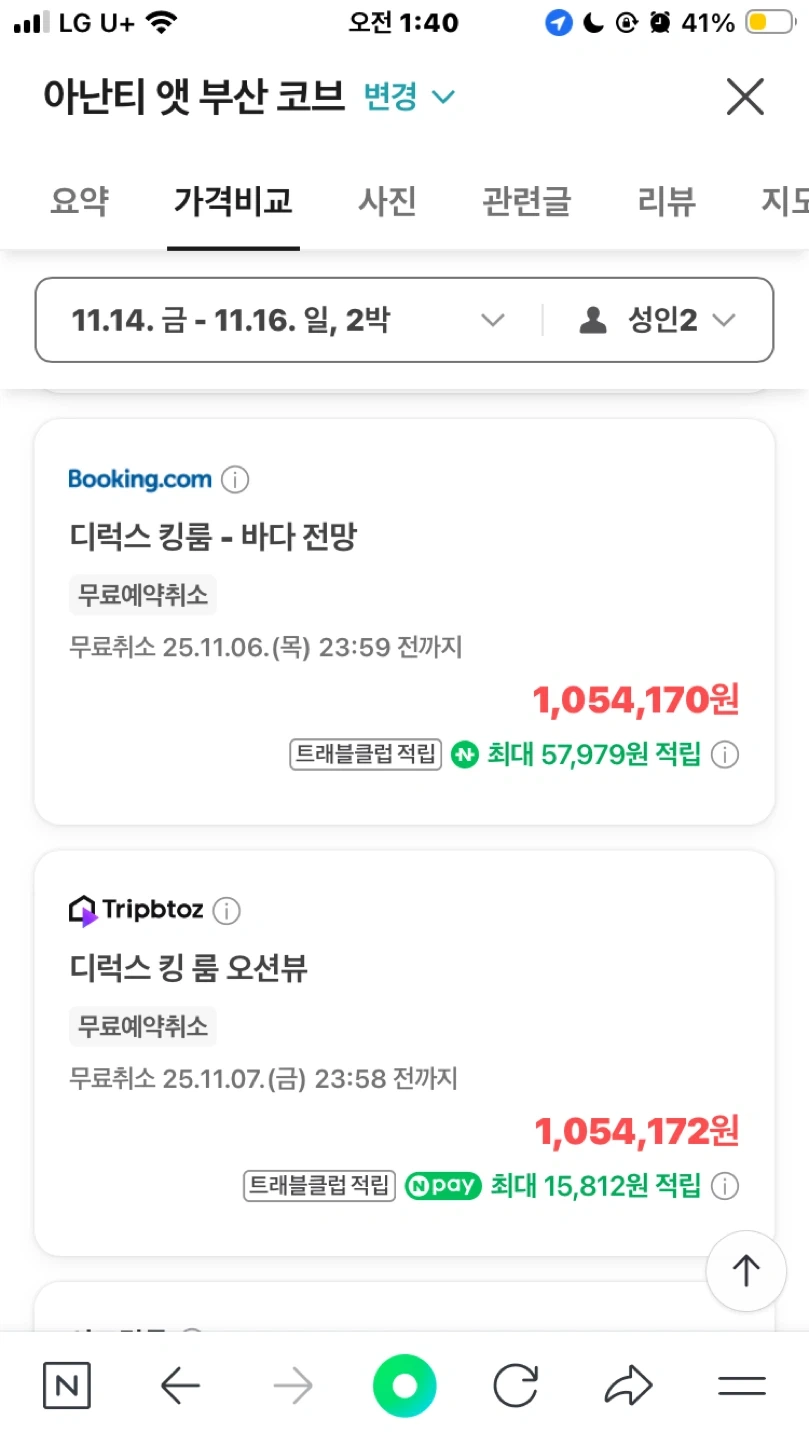This screenshot has width=809, height=1440.
Task: Open the hamburger menu in bottom bar
Action: pos(742,1386)
